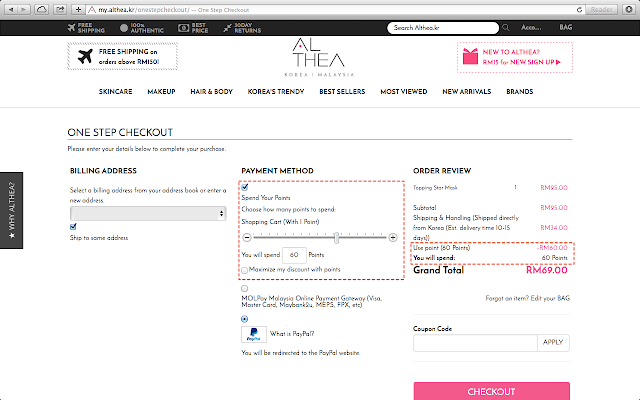Open KOREA'S TRENDY menu
640x400 pixels.
276,92
